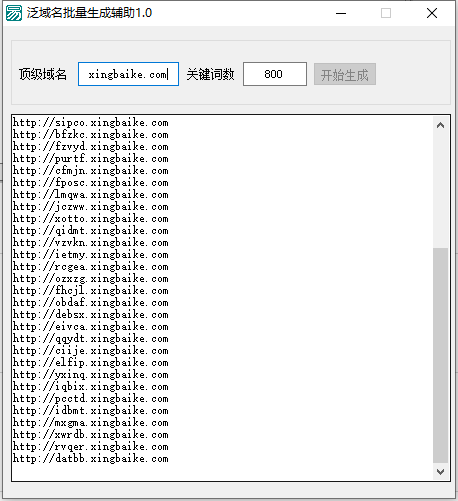Image resolution: width=458 pixels, height=501 pixels.
Task: Click line http://purtf.xingbaike.com
Action: pos(91,159)
